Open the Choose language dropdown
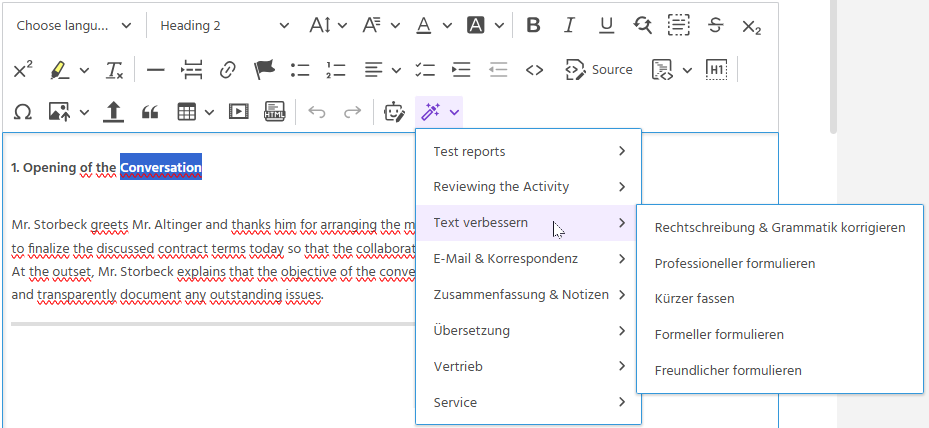 tap(74, 25)
